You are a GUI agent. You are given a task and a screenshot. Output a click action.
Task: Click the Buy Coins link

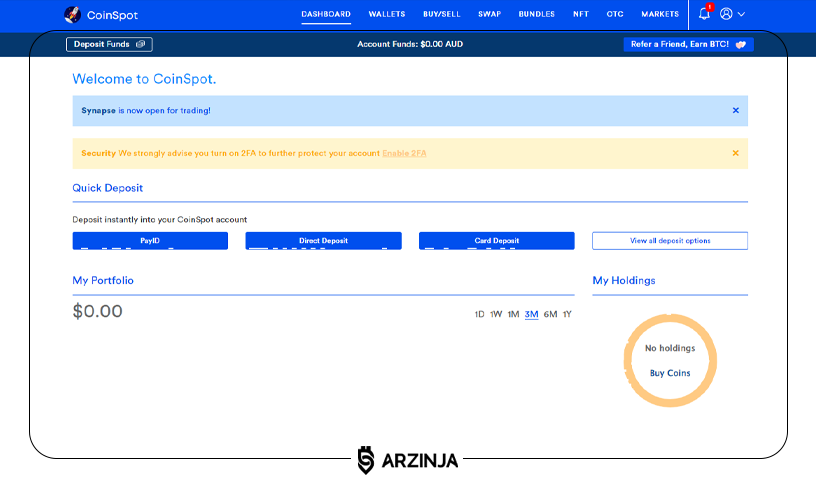point(670,373)
